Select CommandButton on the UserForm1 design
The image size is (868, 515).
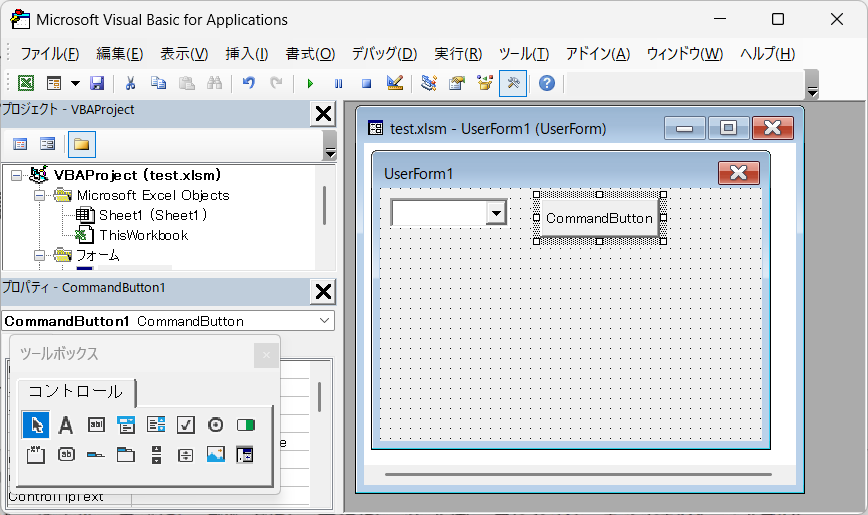tap(600, 218)
